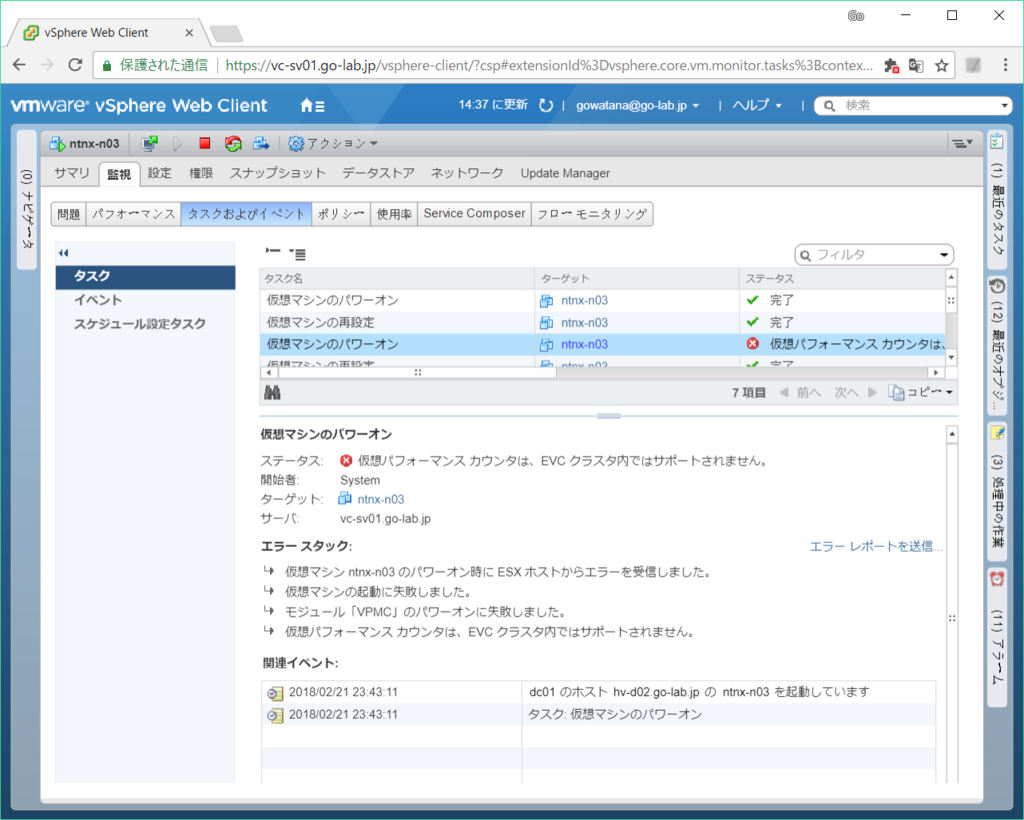Image resolution: width=1024 pixels, height=820 pixels.
Task: Click task list horizontal scroll right arrow
Action: click(x=936, y=372)
